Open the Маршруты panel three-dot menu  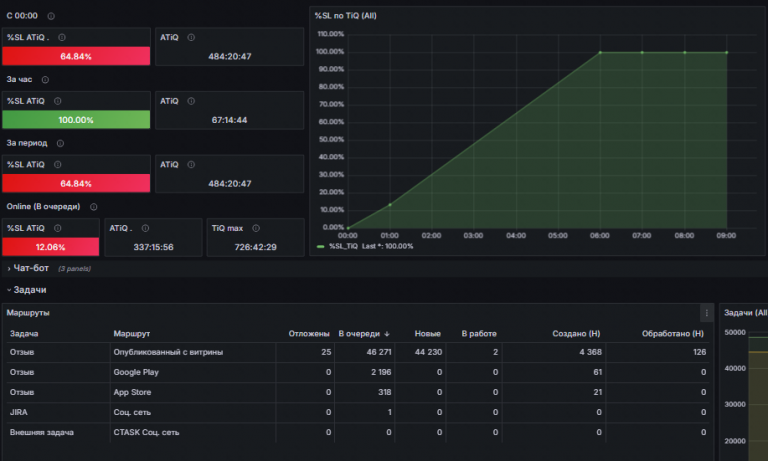[x=706, y=313]
